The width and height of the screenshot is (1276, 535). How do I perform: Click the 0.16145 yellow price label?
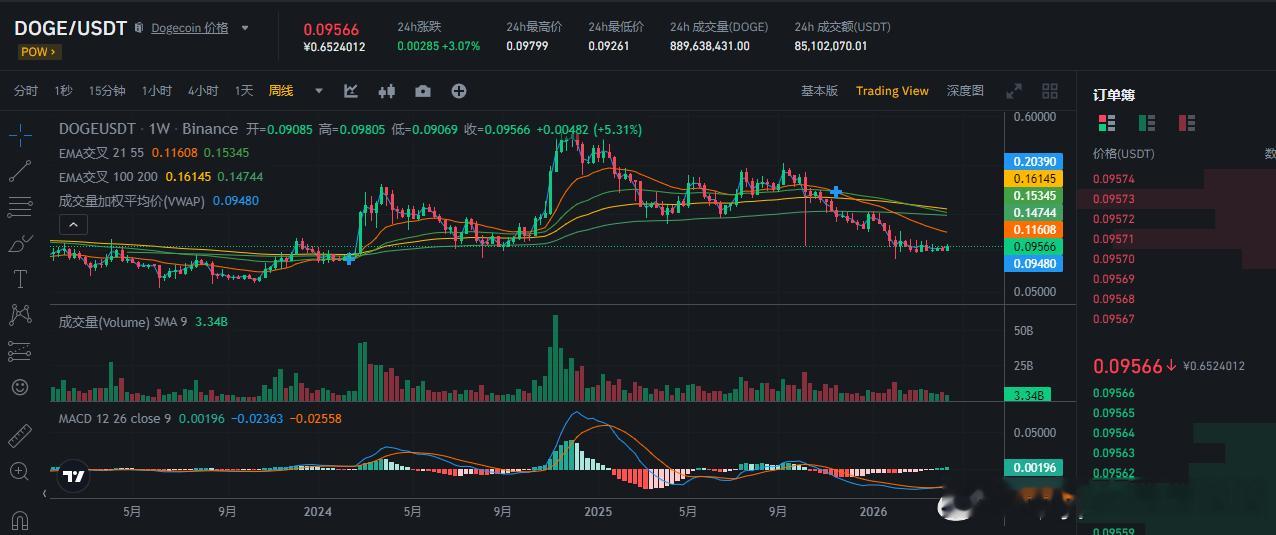click(1034, 179)
